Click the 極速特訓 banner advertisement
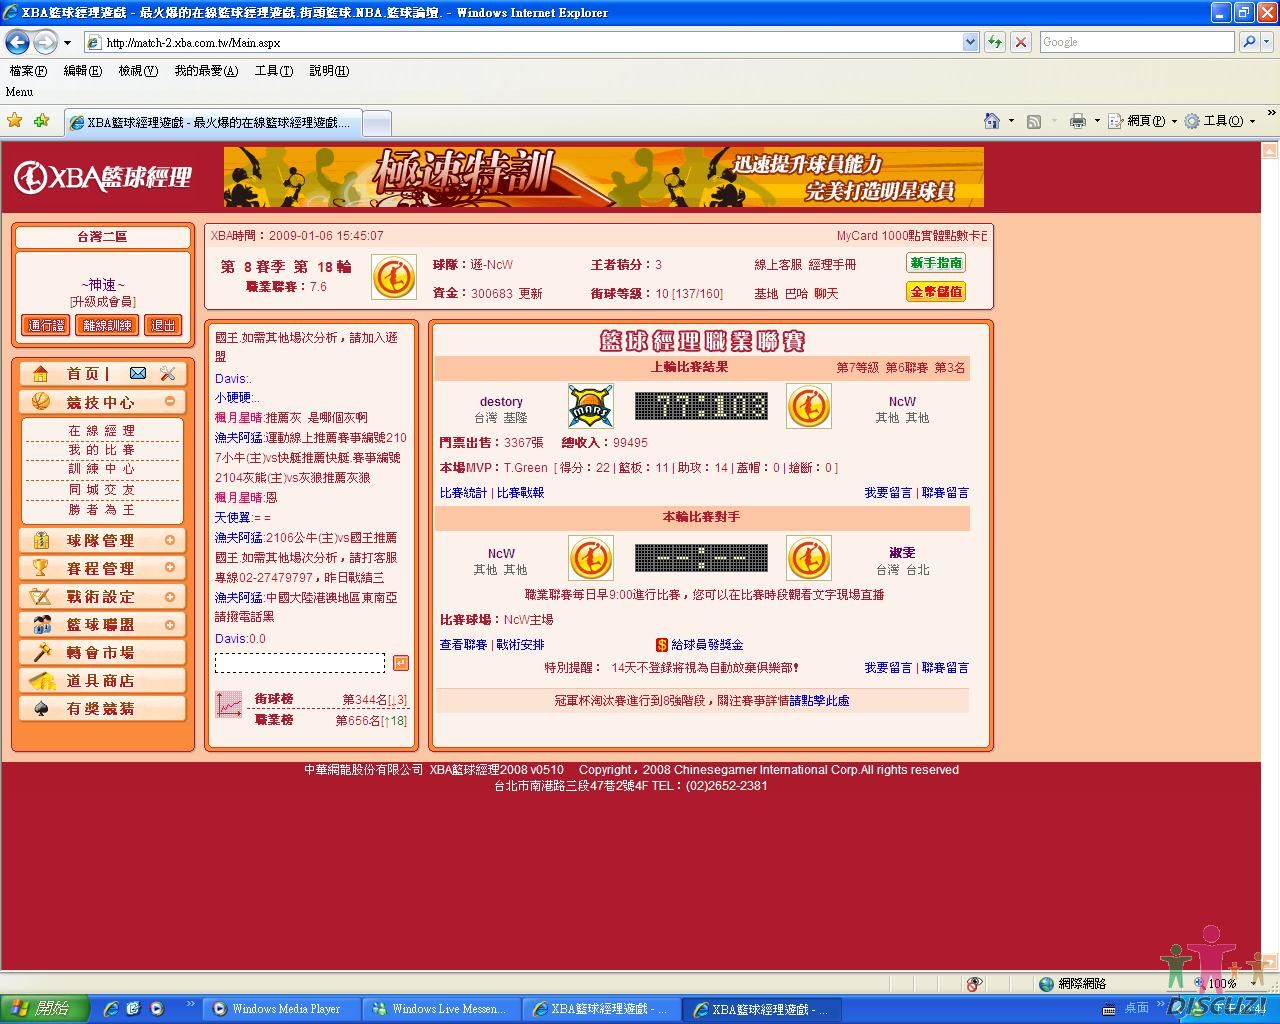This screenshot has height=1024, width=1280. 604,177
